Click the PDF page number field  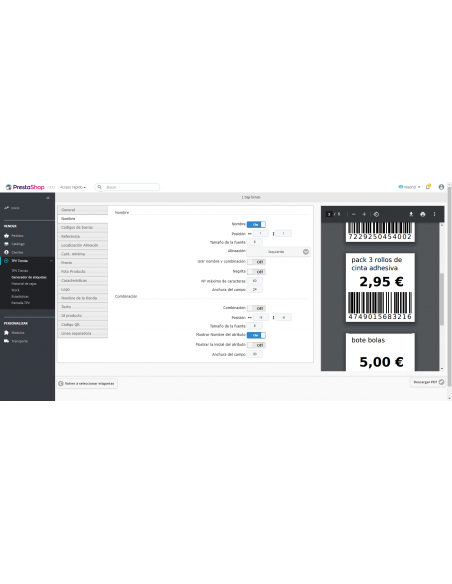(329, 214)
